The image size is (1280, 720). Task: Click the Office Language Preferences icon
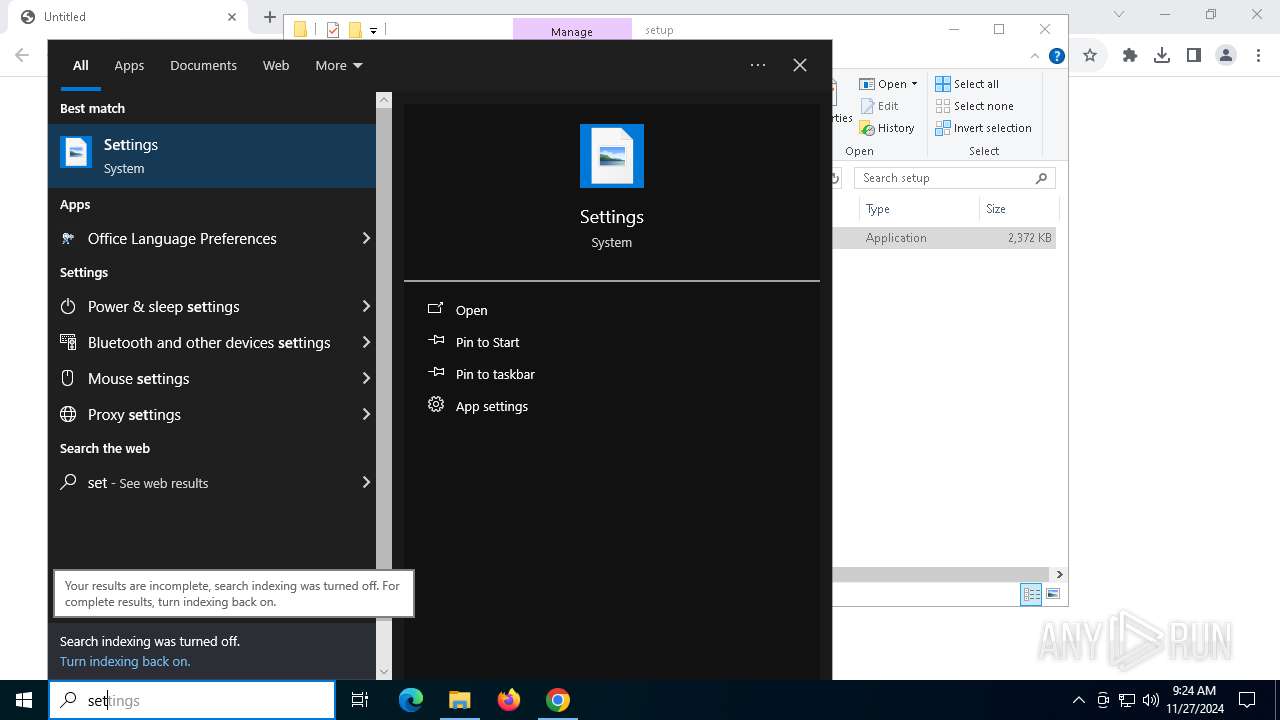coord(68,238)
